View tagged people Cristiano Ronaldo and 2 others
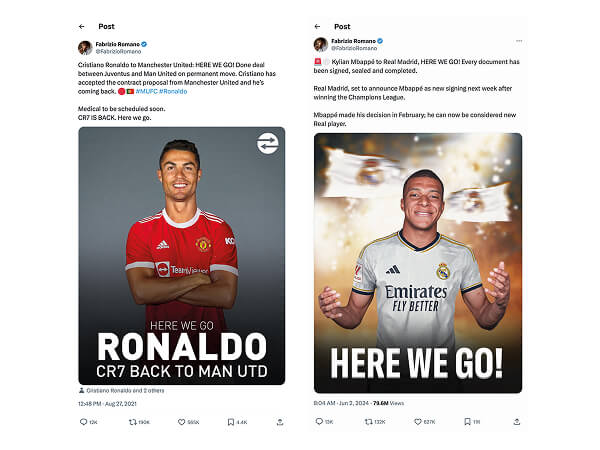The image size is (600, 450). click(x=122, y=391)
